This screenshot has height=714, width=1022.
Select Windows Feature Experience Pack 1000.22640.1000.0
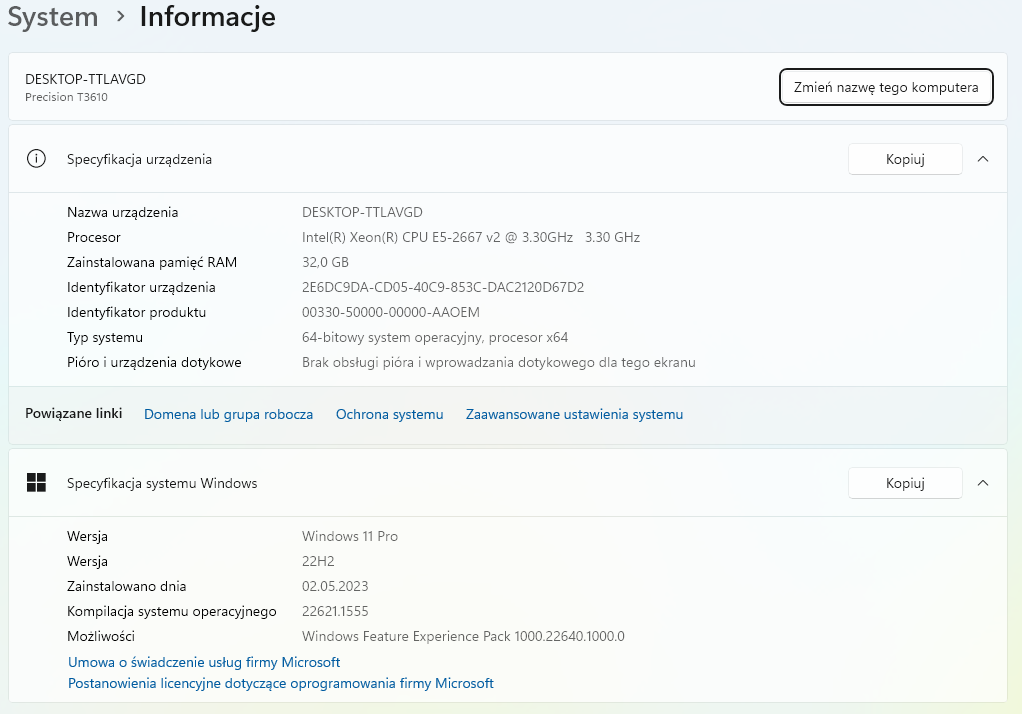click(463, 636)
